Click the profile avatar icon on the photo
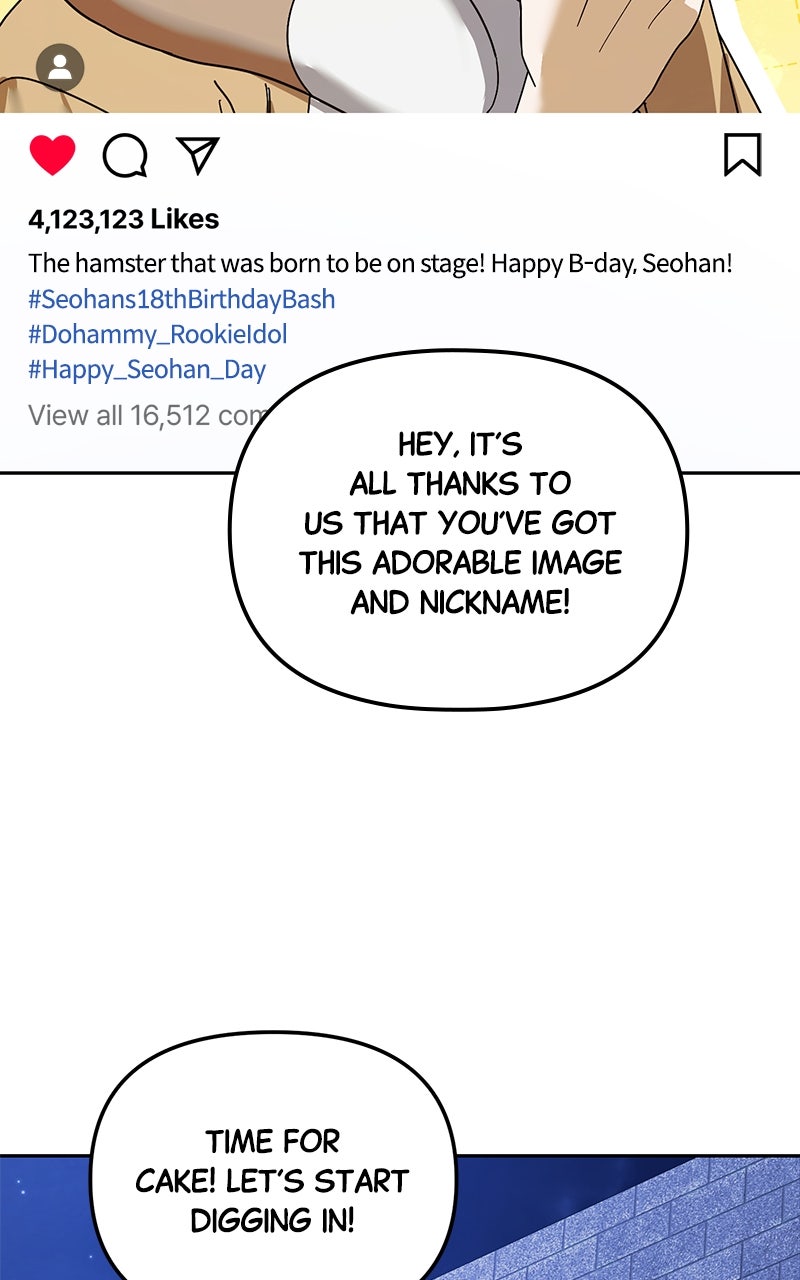Screen dimensions: 800x1280 point(60,68)
